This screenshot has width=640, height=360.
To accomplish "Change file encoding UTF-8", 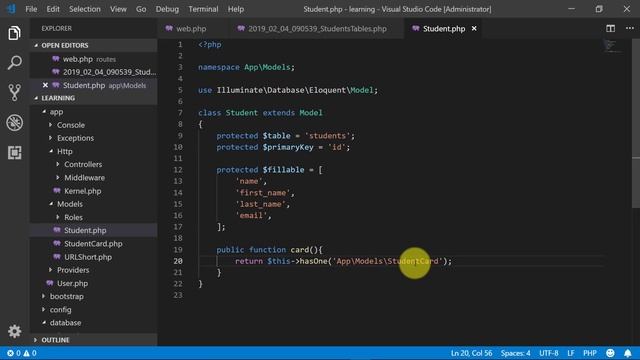I will point(549,353).
